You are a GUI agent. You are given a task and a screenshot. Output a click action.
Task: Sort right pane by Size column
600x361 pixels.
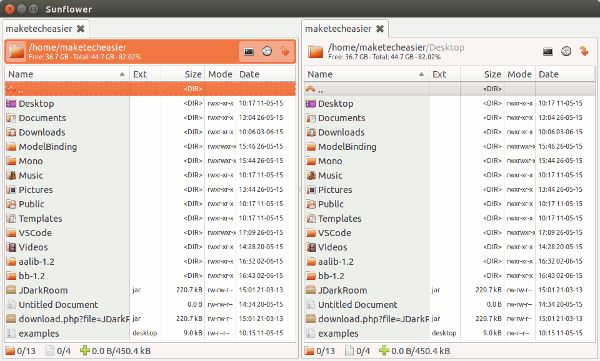(482, 74)
